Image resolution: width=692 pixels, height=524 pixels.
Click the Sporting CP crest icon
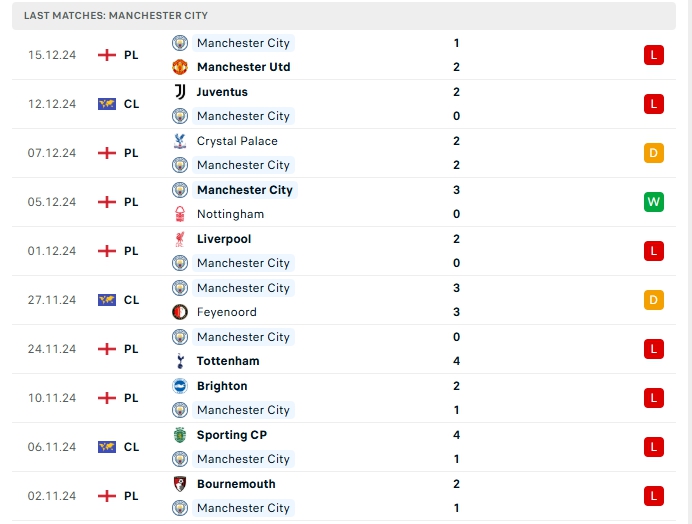[180, 435]
